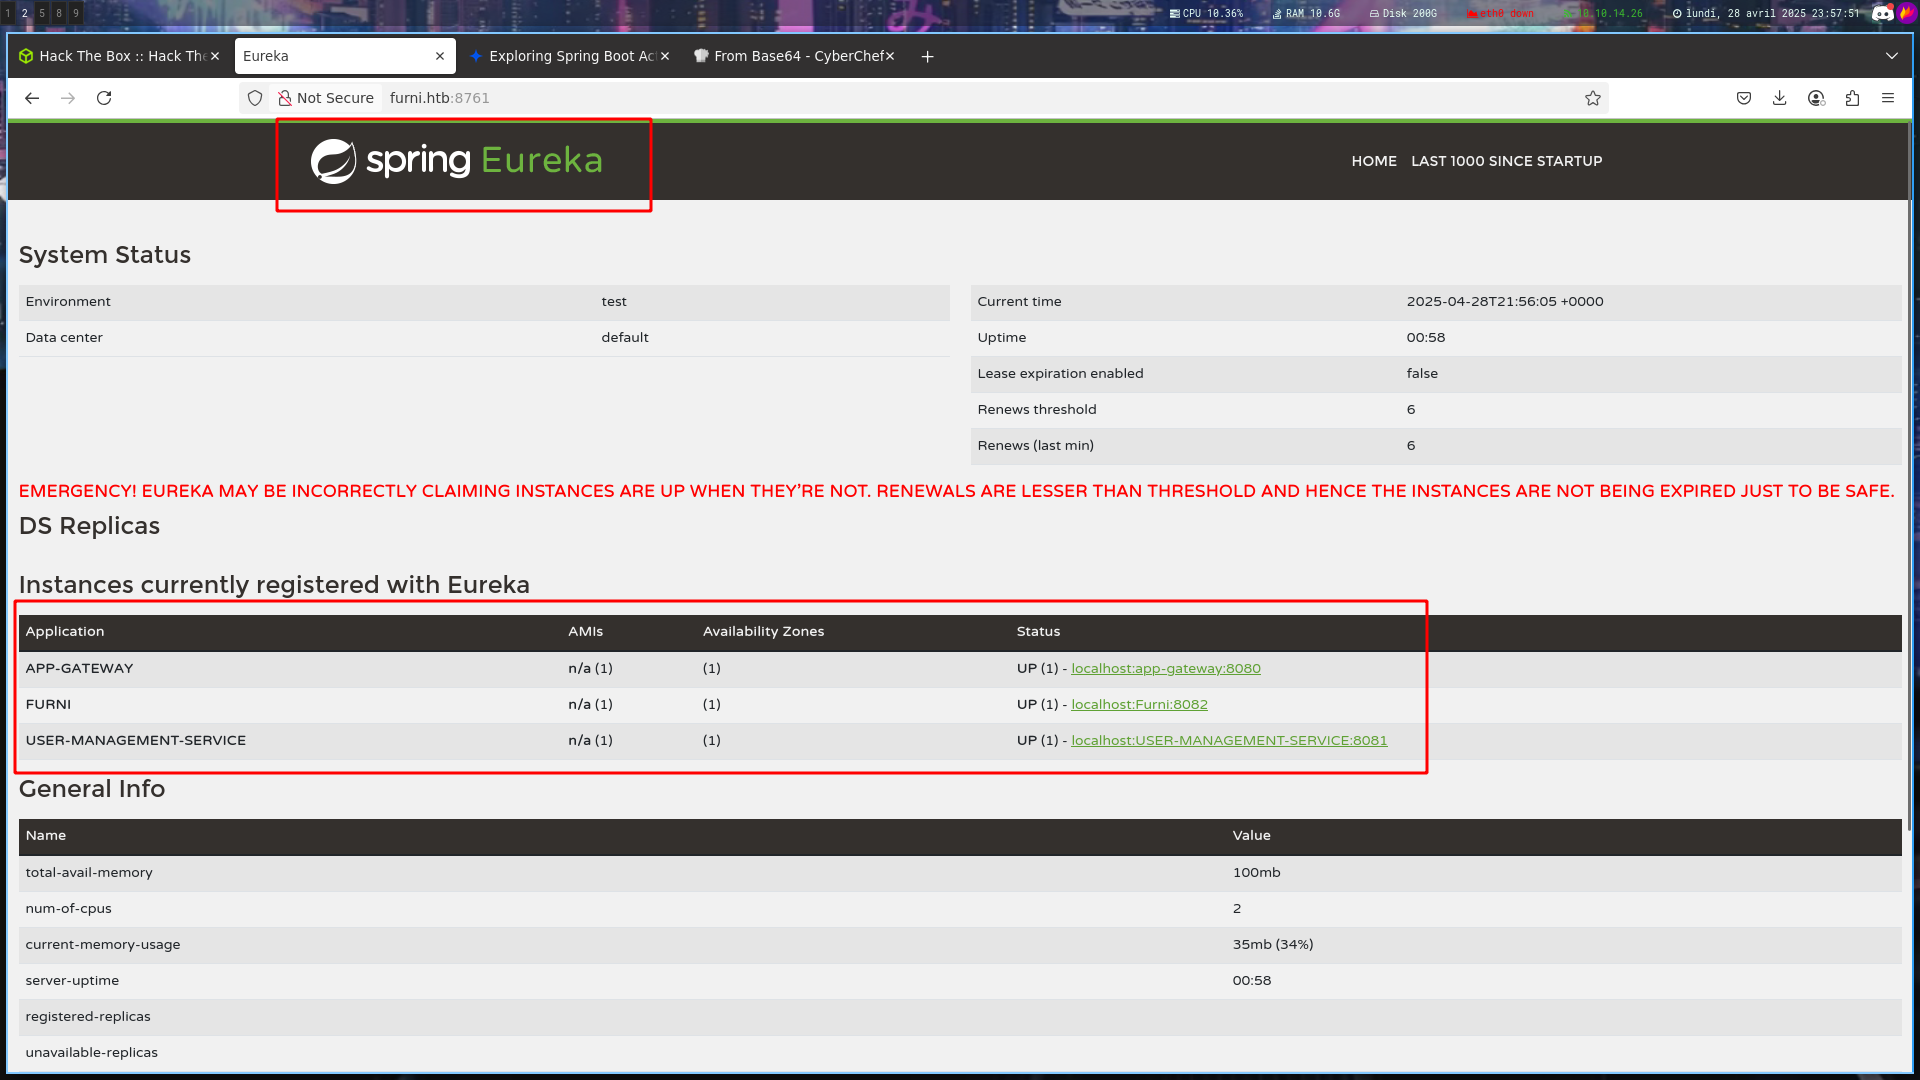Open the USER-MANAGEMENT-SERVICE:8081 status link
1920x1080 pixels.
coord(1228,741)
